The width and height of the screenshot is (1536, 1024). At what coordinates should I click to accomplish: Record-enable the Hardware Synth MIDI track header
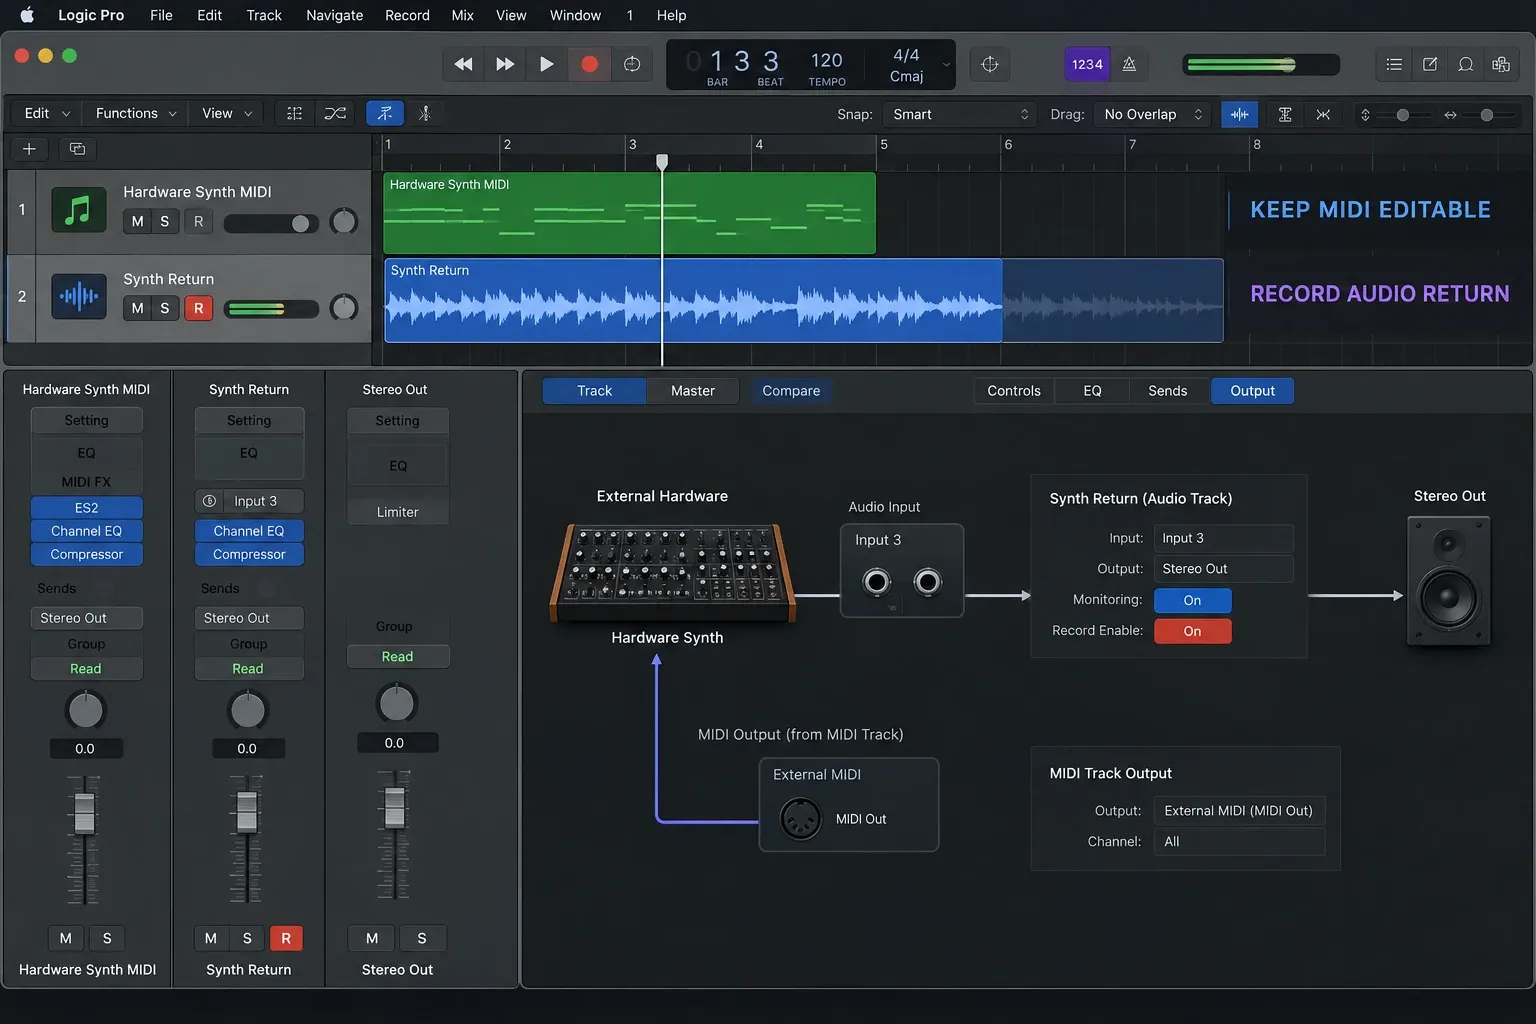[198, 221]
